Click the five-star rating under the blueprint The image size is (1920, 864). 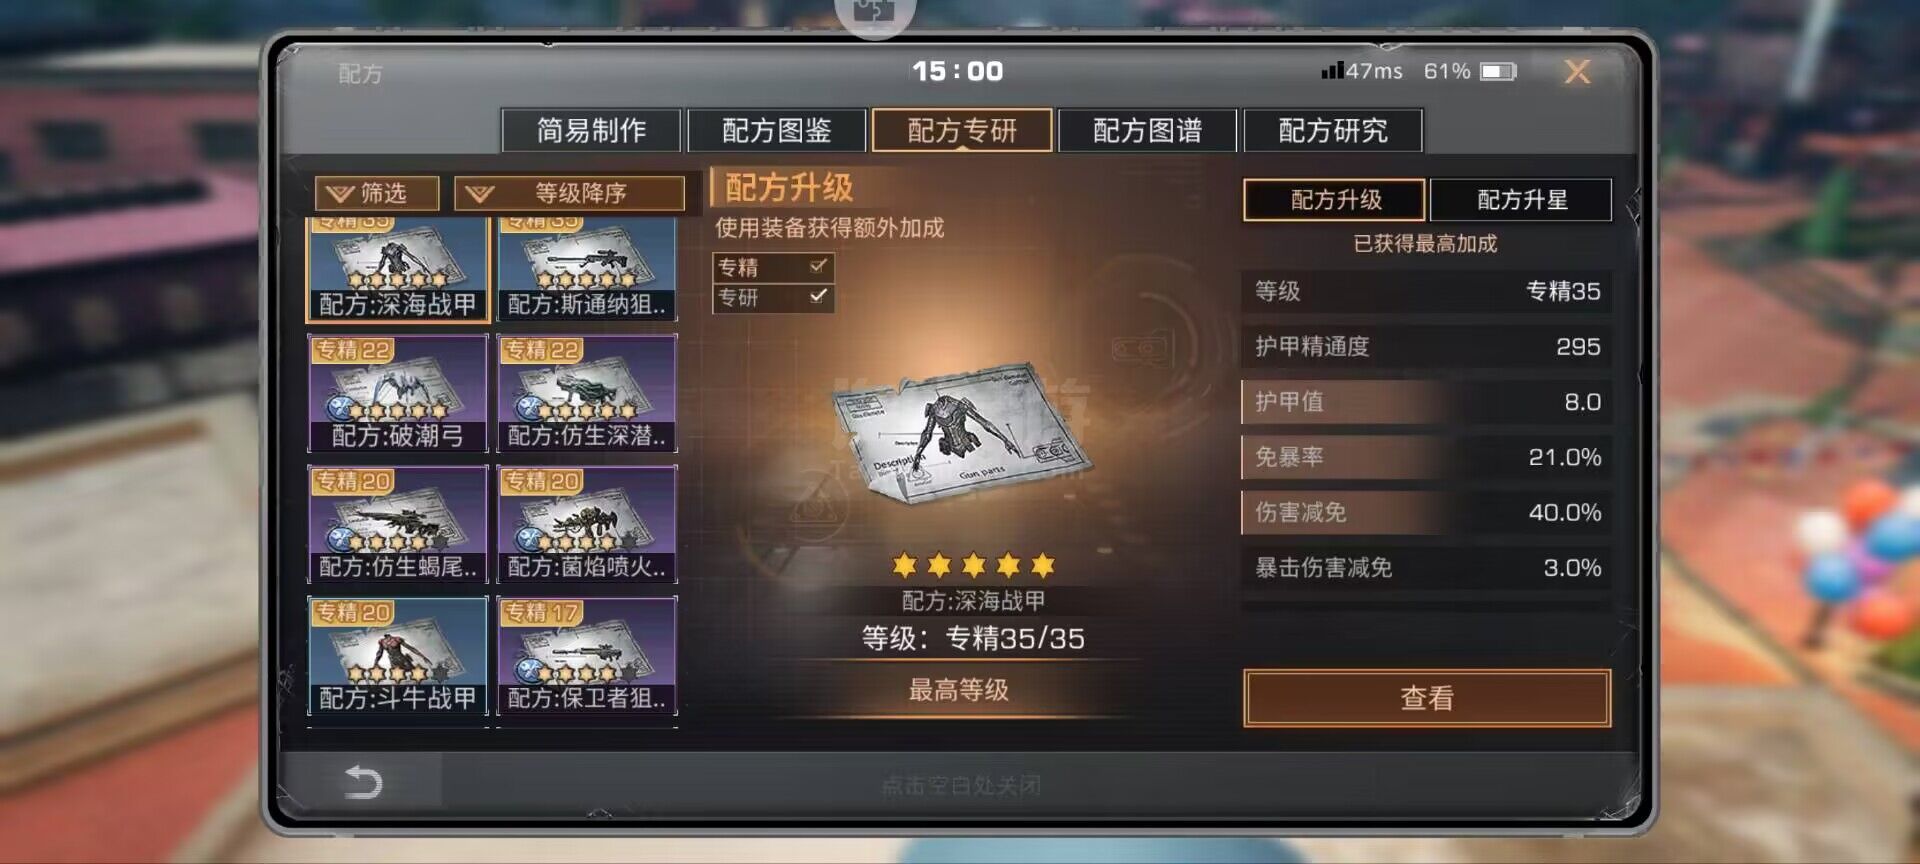pyautogui.click(x=973, y=566)
